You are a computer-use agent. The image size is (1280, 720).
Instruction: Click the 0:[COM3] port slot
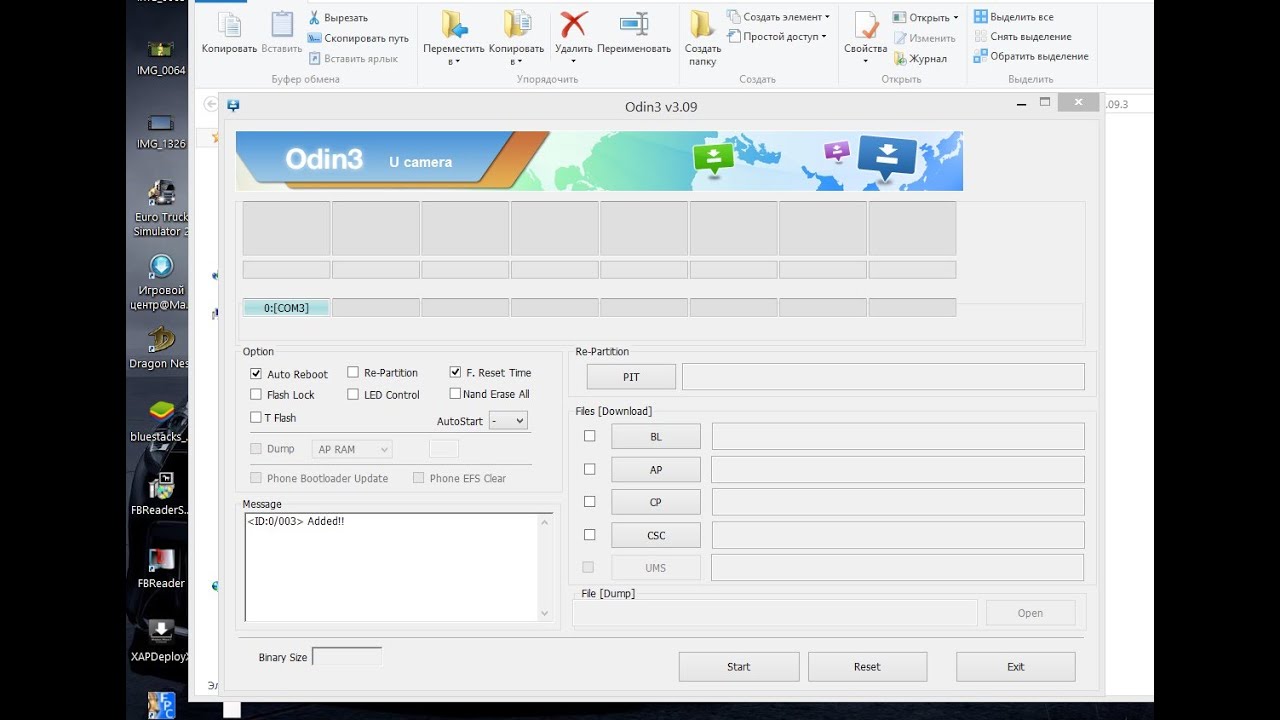[286, 308]
